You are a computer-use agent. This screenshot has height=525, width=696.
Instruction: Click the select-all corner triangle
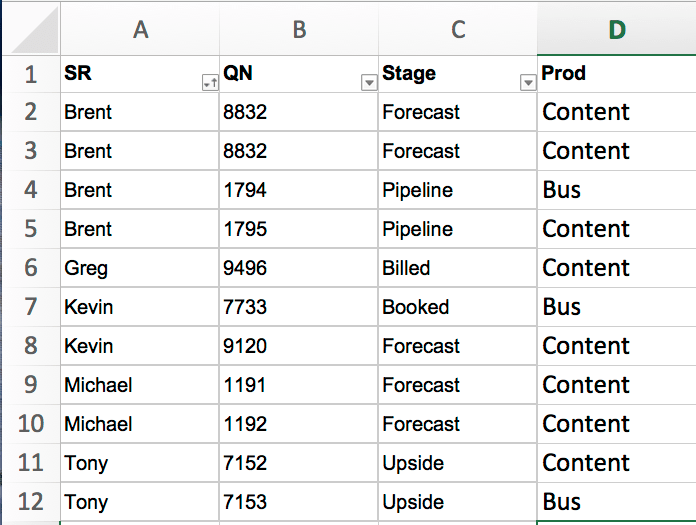tap(35, 31)
